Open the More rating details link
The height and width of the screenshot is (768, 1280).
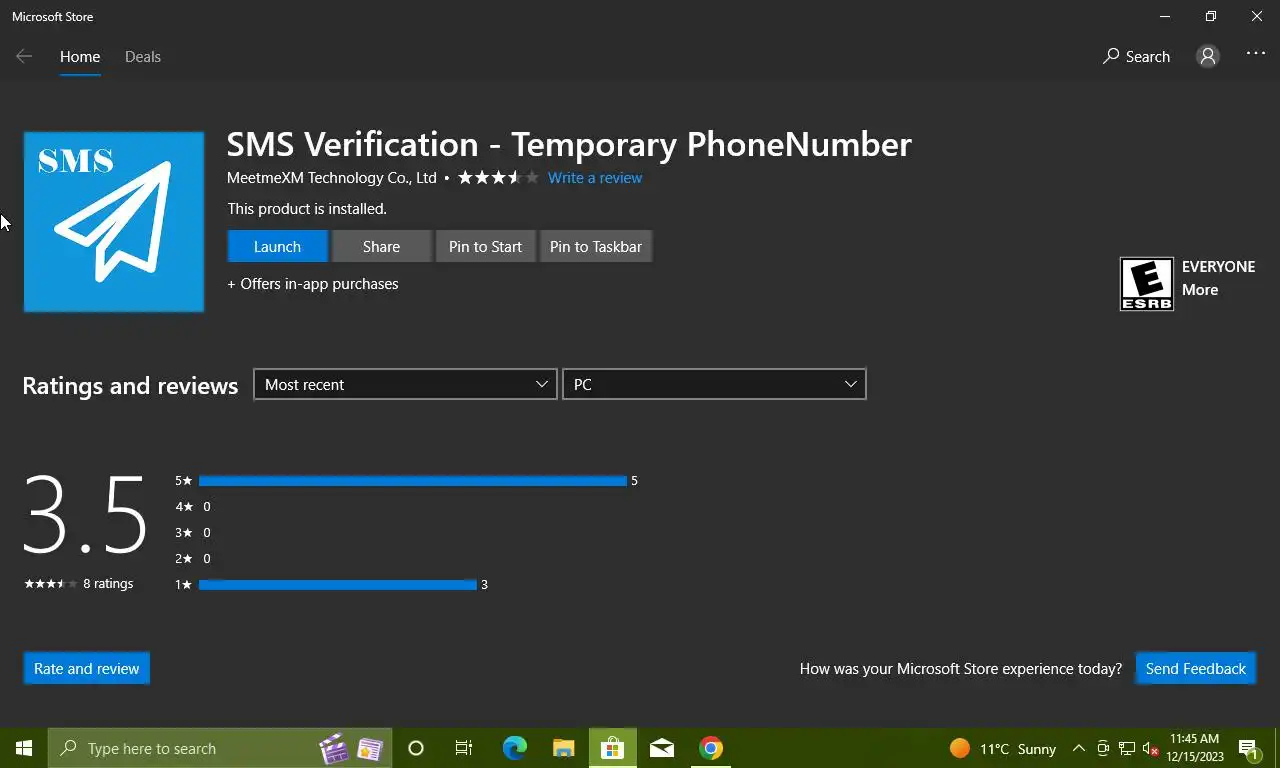[x=1200, y=290]
